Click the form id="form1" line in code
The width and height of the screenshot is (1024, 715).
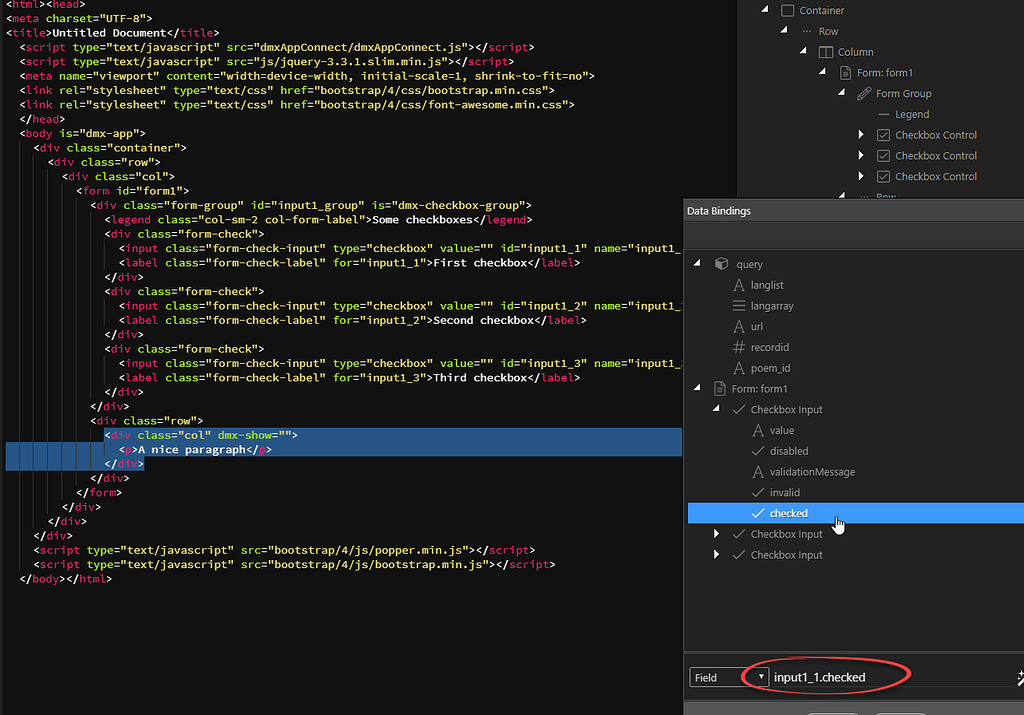(x=133, y=191)
